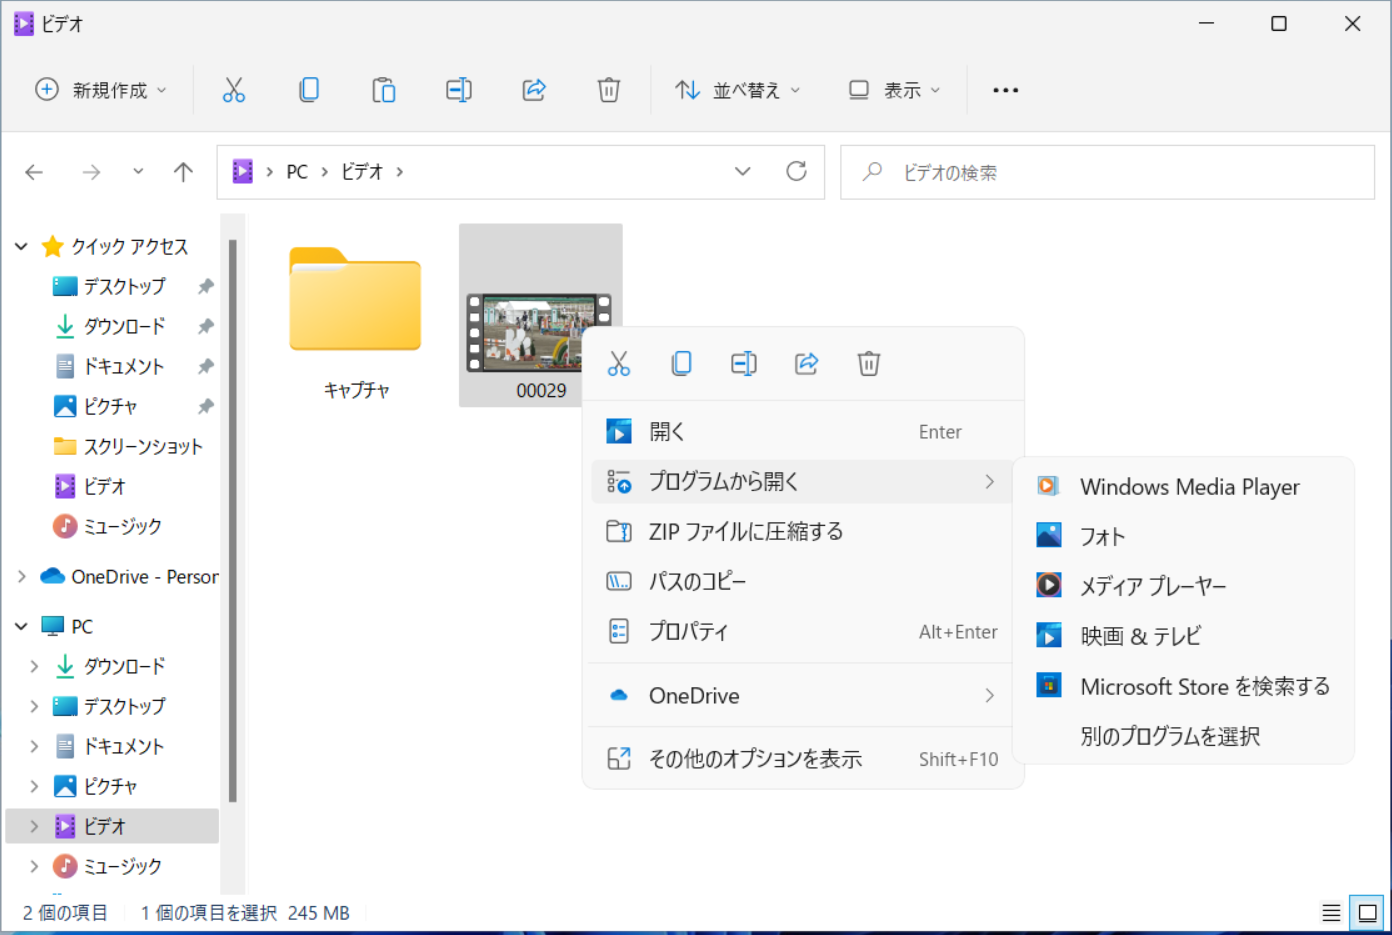Viewport: 1392px width, 935px height.
Task: Click 開く in the context menu
Action: (803, 432)
